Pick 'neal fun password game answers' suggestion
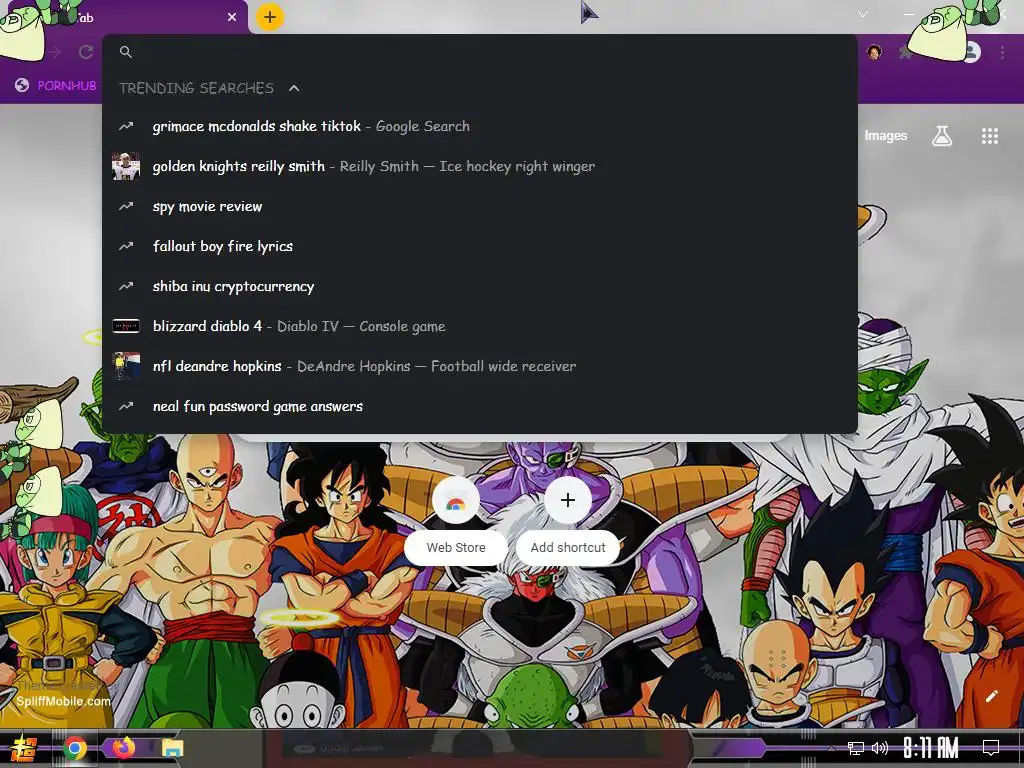This screenshot has height=768, width=1024. click(x=479, y=406)
